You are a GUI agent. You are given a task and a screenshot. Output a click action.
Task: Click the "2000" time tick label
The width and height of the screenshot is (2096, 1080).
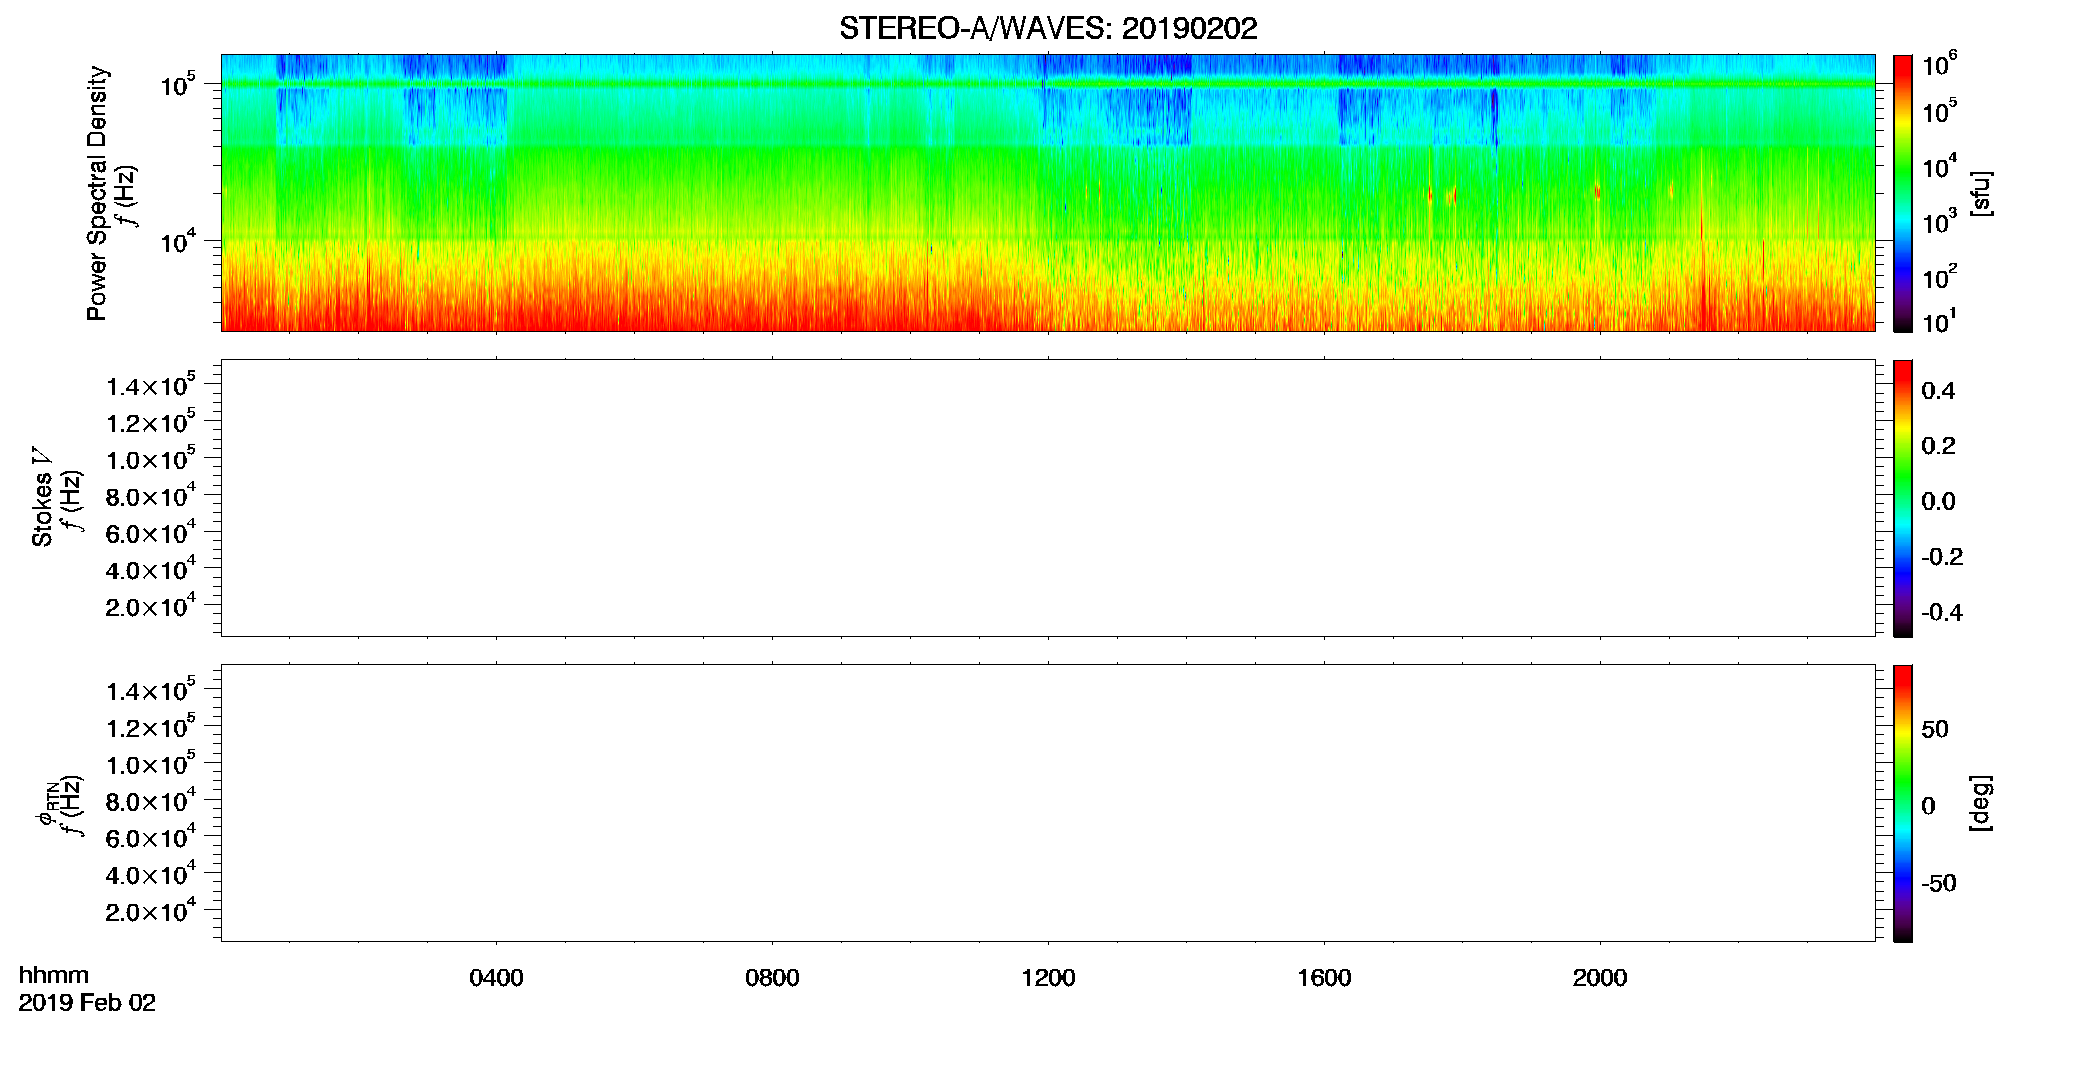point(1600,978)
